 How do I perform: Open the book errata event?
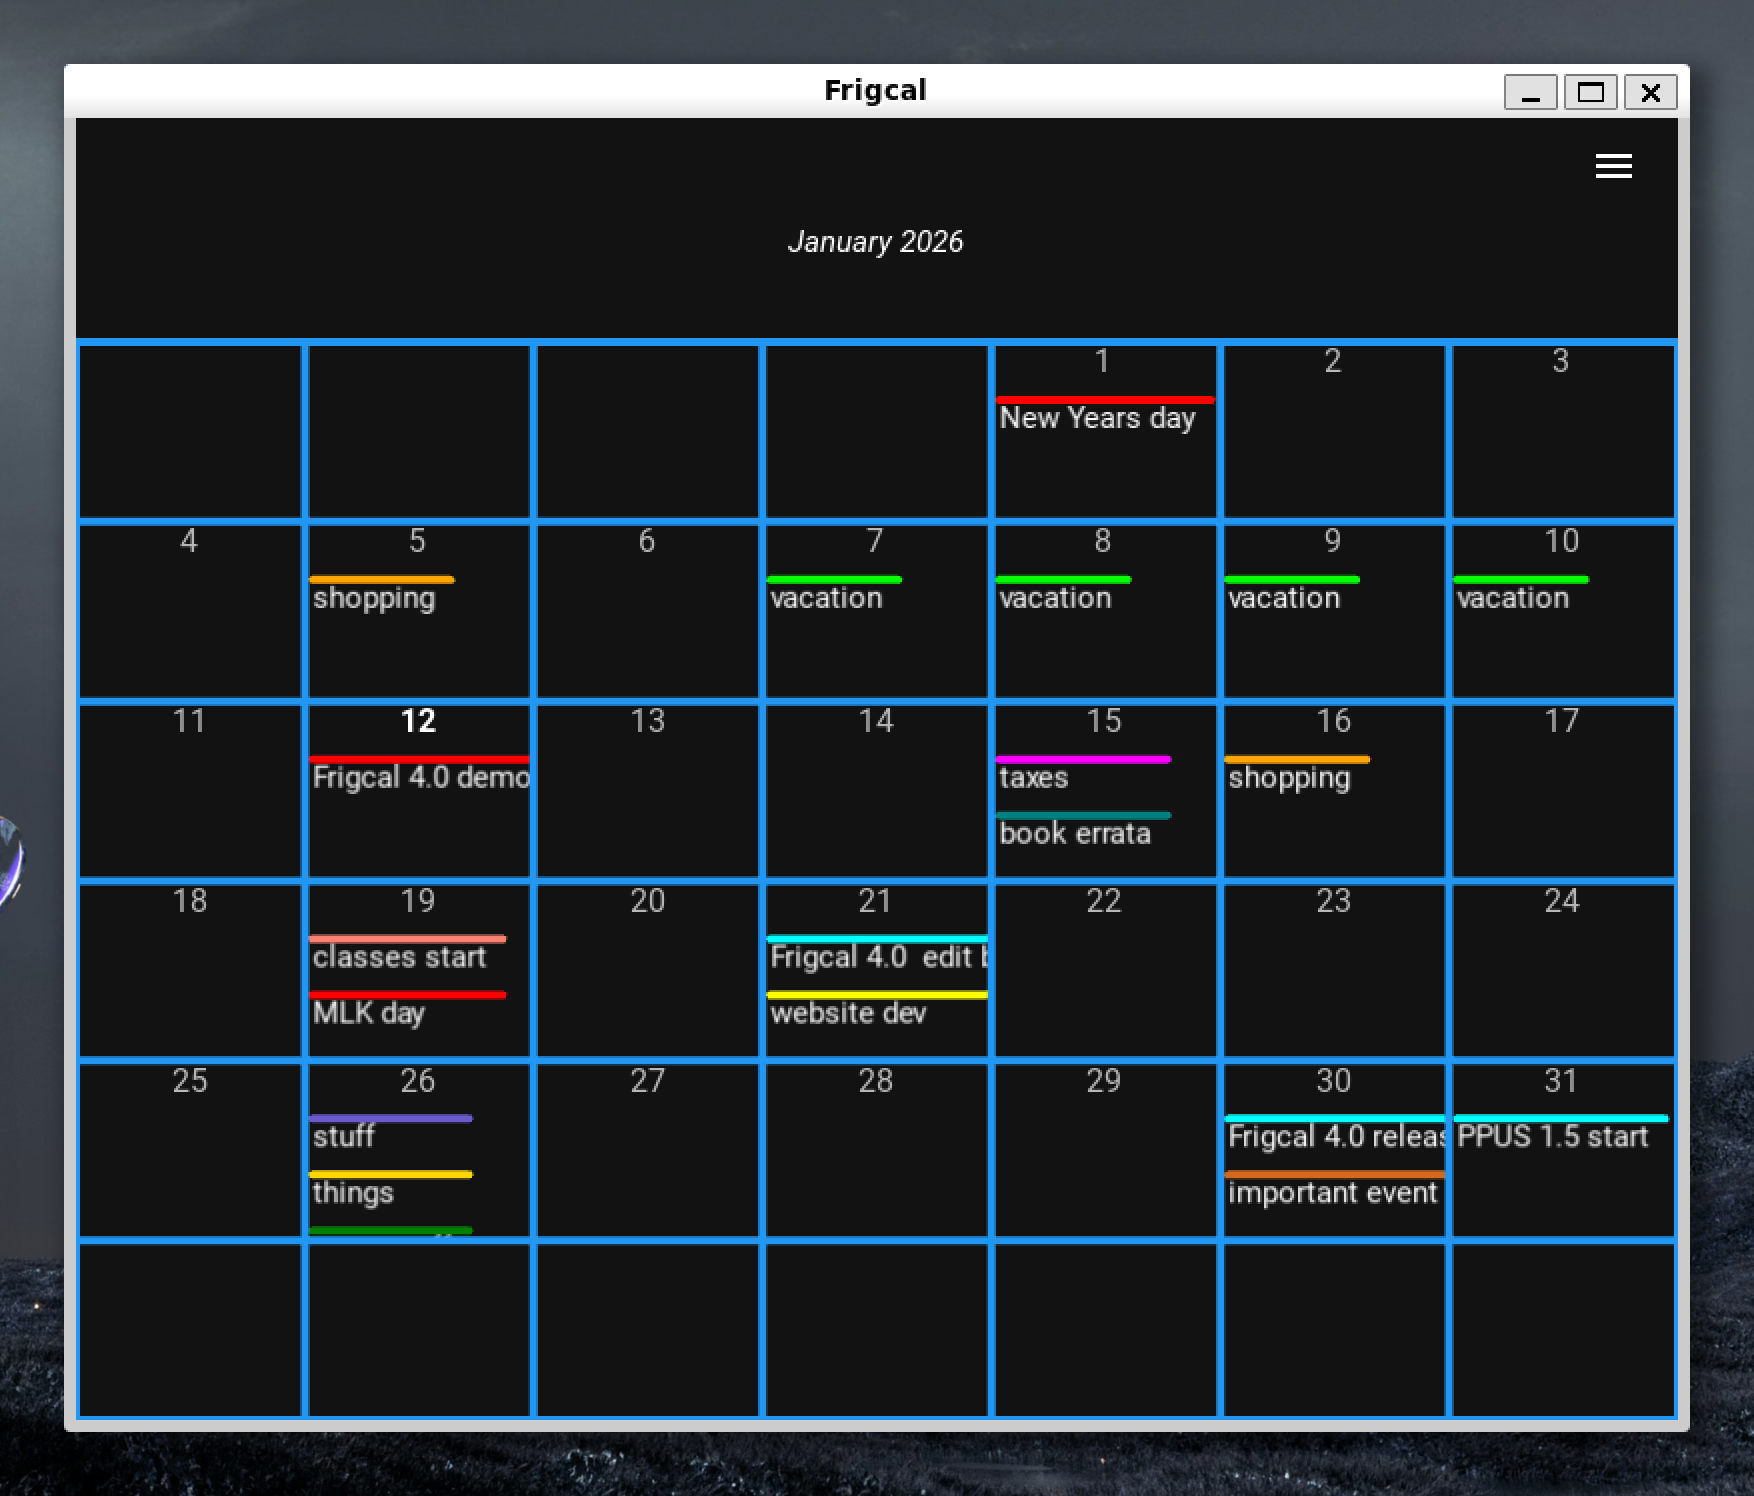click(1075, 834)
